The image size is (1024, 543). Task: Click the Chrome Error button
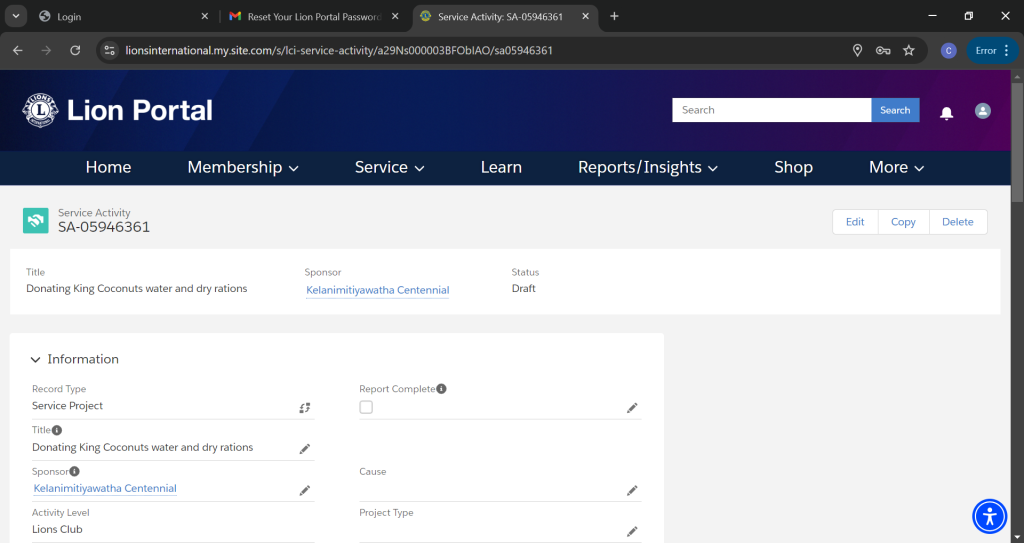click(x=992, y=50)
